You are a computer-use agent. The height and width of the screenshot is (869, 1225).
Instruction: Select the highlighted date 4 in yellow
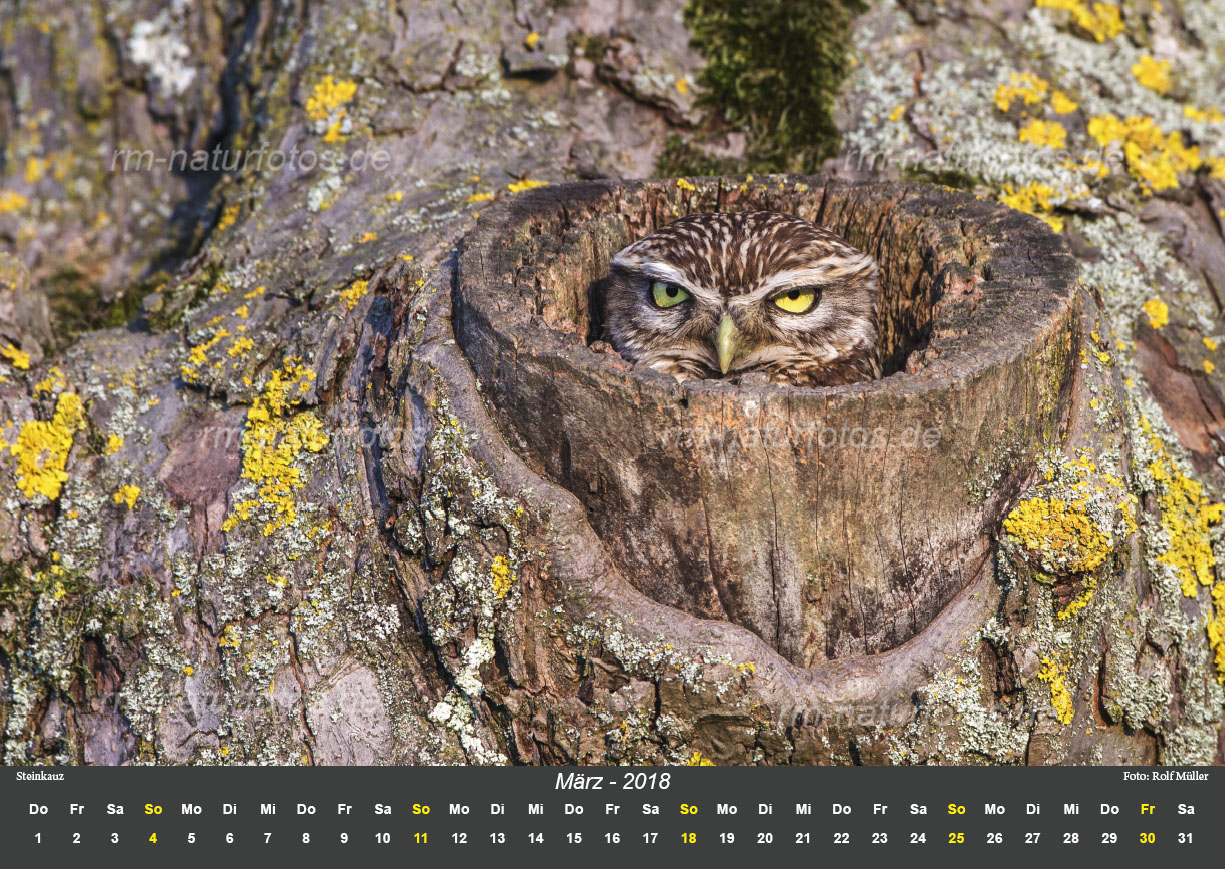point(153,840)
